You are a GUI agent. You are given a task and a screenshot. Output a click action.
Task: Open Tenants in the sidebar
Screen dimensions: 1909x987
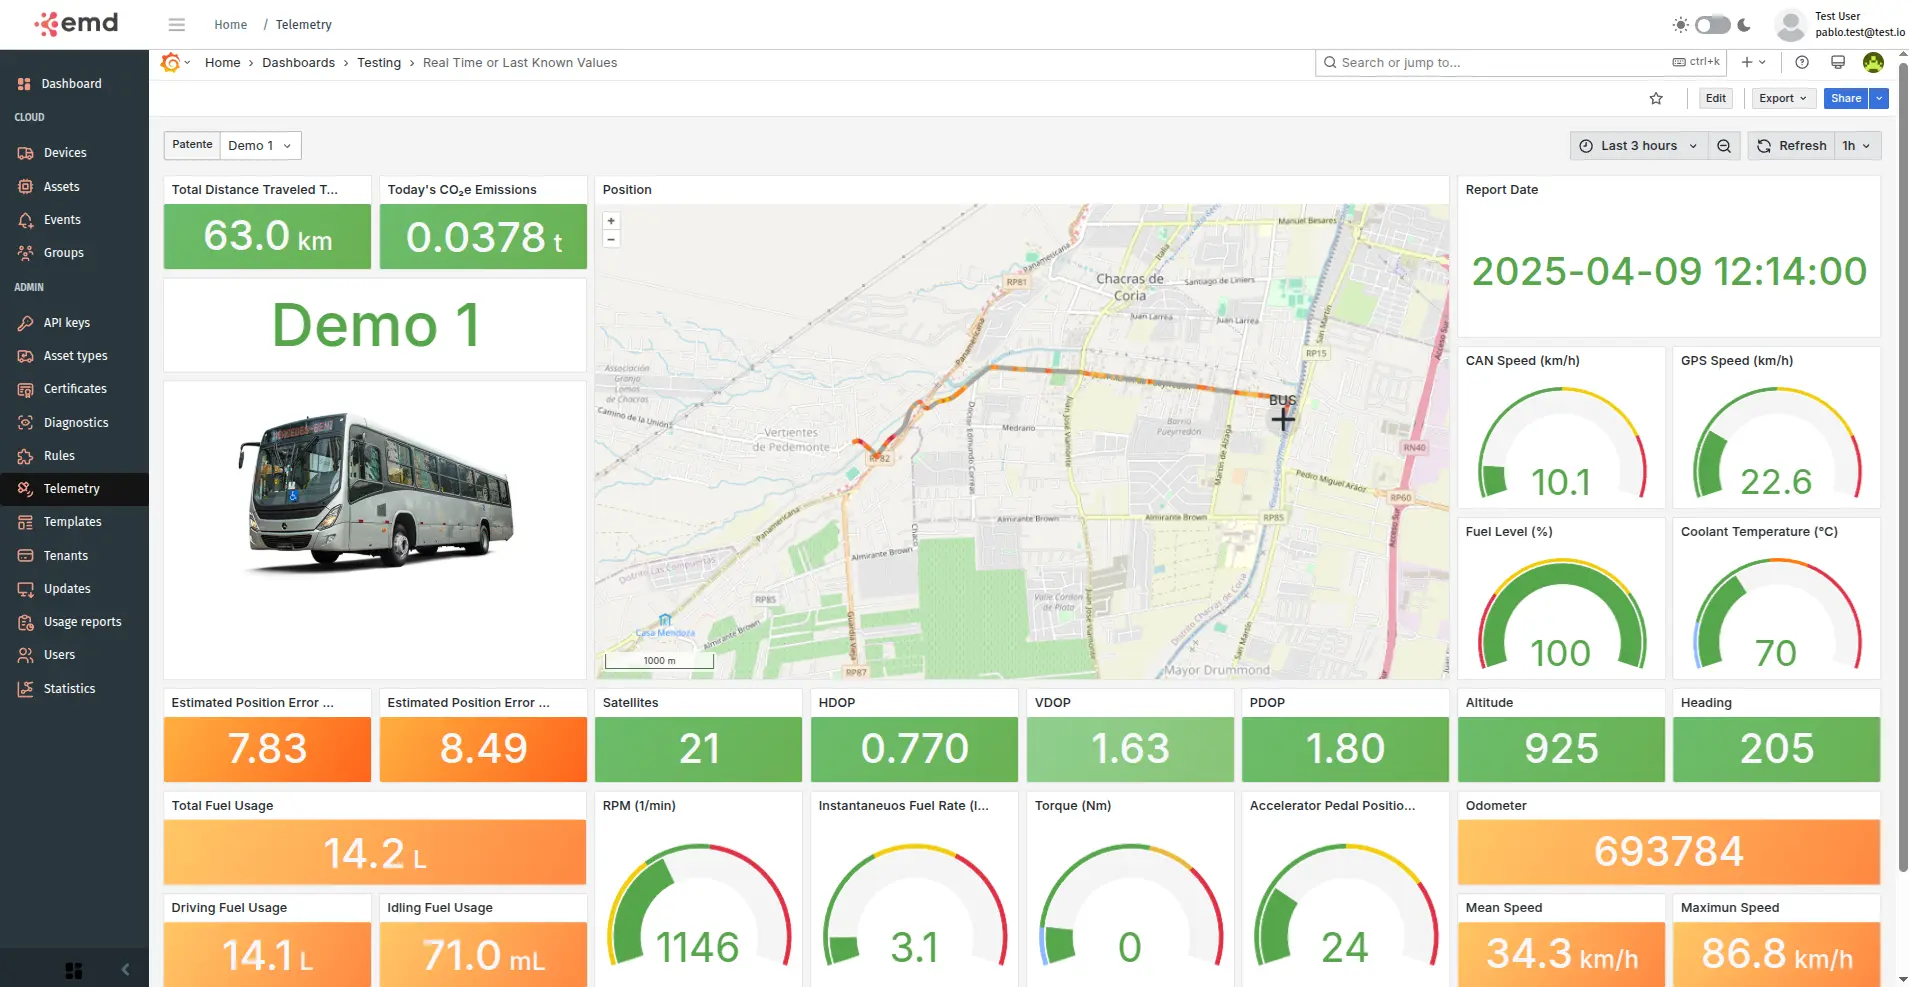(x=74, y=556)
